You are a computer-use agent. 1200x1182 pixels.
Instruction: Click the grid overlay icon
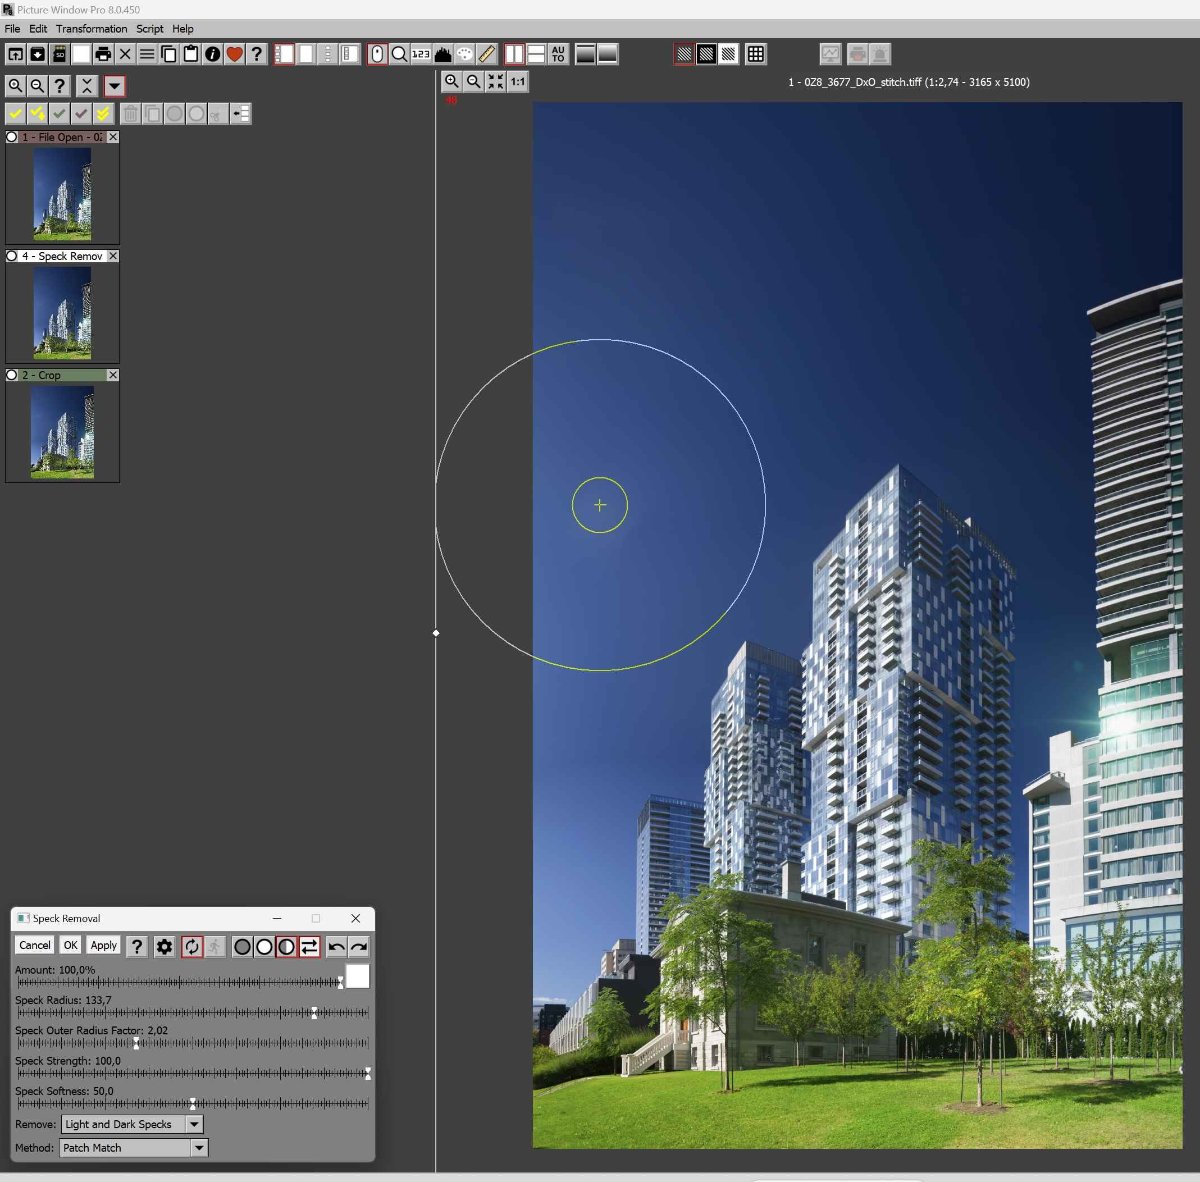coord(756,54)
